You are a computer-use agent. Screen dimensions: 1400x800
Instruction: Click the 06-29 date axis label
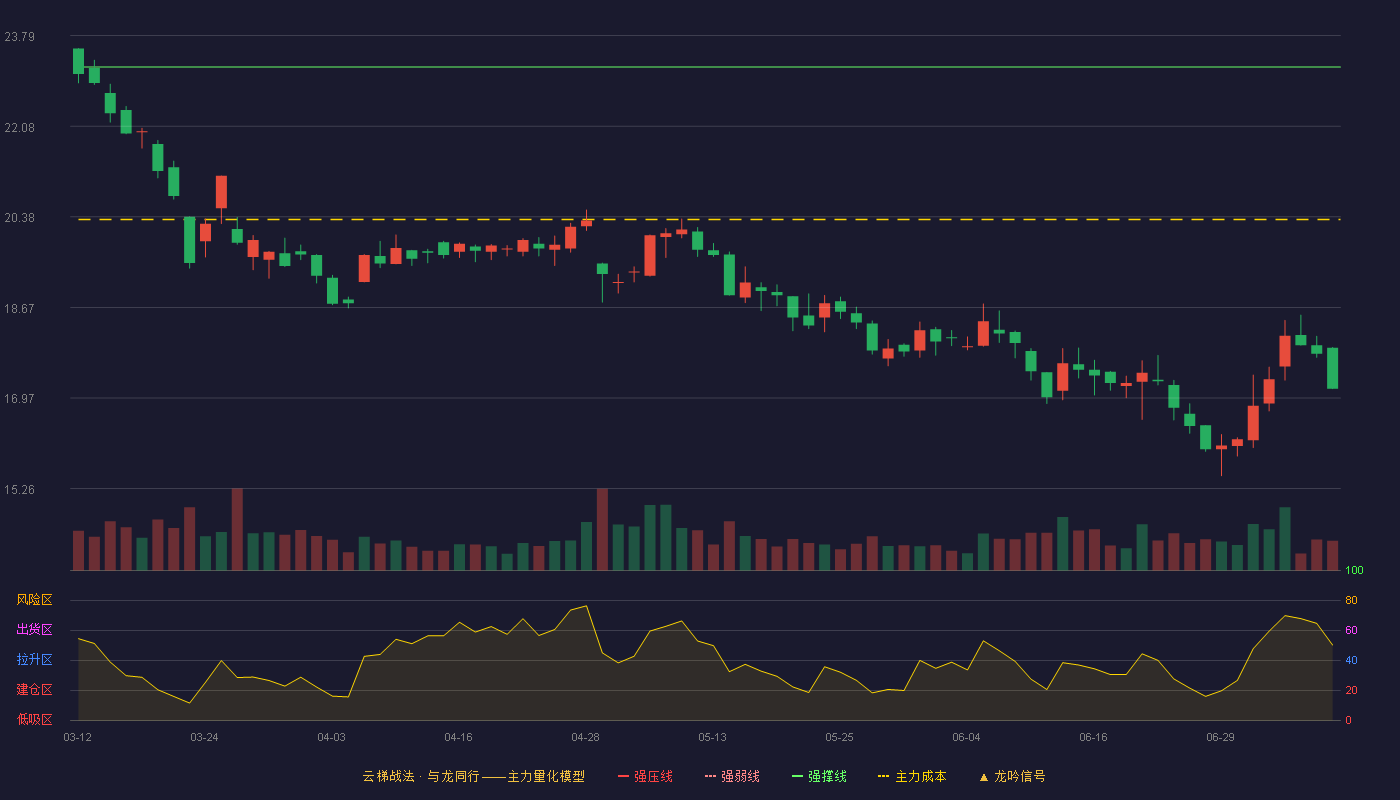click(x=1220, y=737)
